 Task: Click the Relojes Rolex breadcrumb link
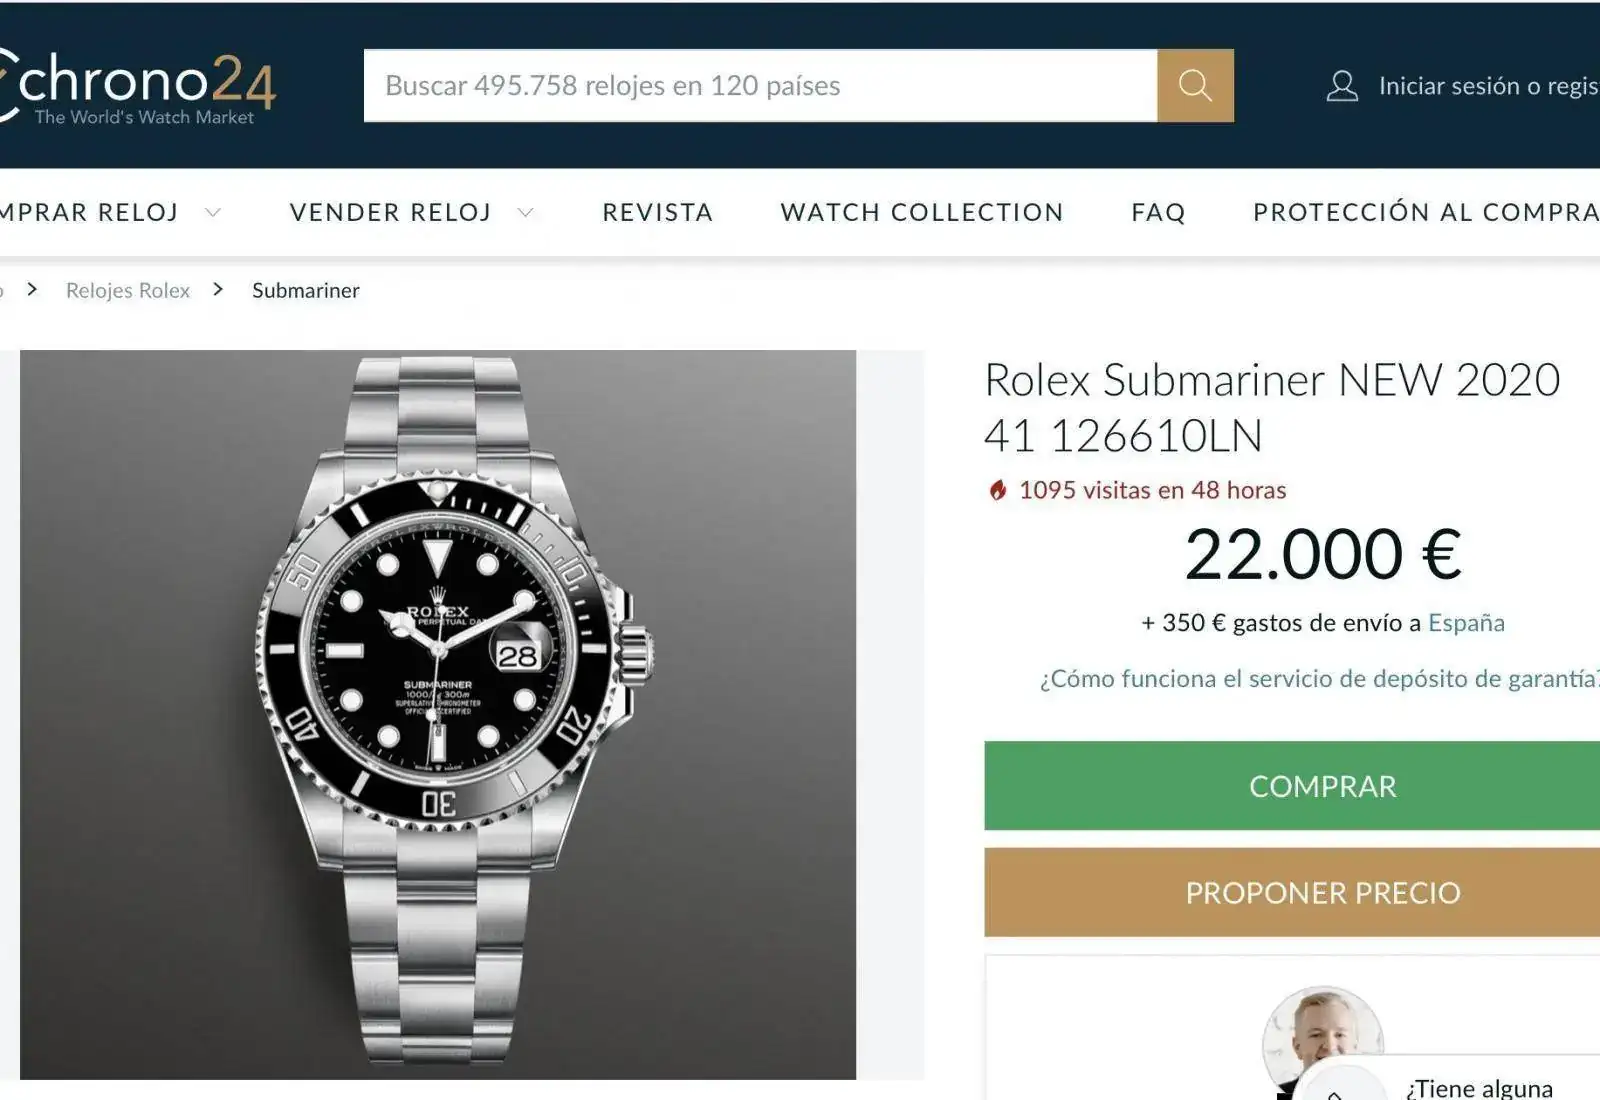coord(128,290)
